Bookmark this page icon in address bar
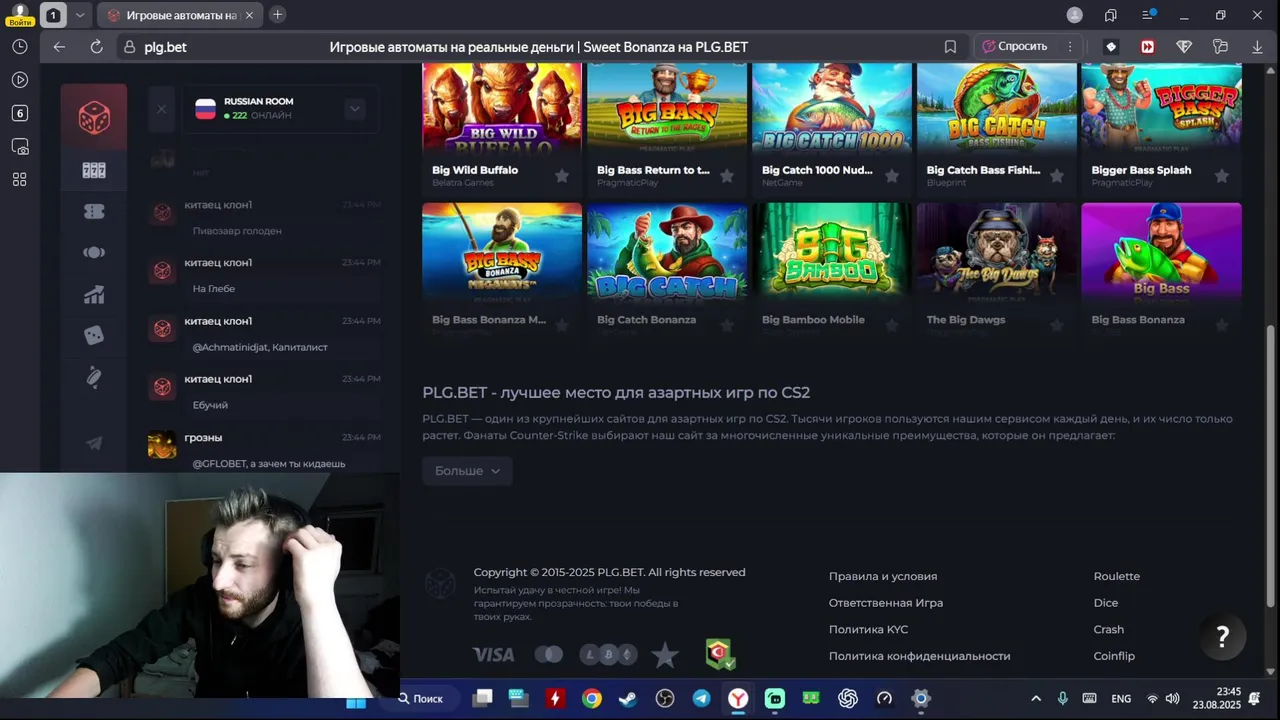Viewport: 1280px width, 720px height. click(950, 47)
